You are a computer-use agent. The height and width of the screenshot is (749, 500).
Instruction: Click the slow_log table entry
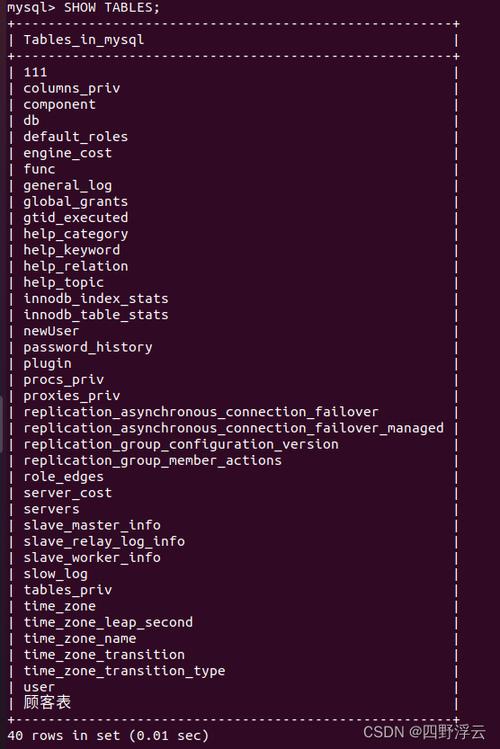pyautogui.click(x=55, y=574)
